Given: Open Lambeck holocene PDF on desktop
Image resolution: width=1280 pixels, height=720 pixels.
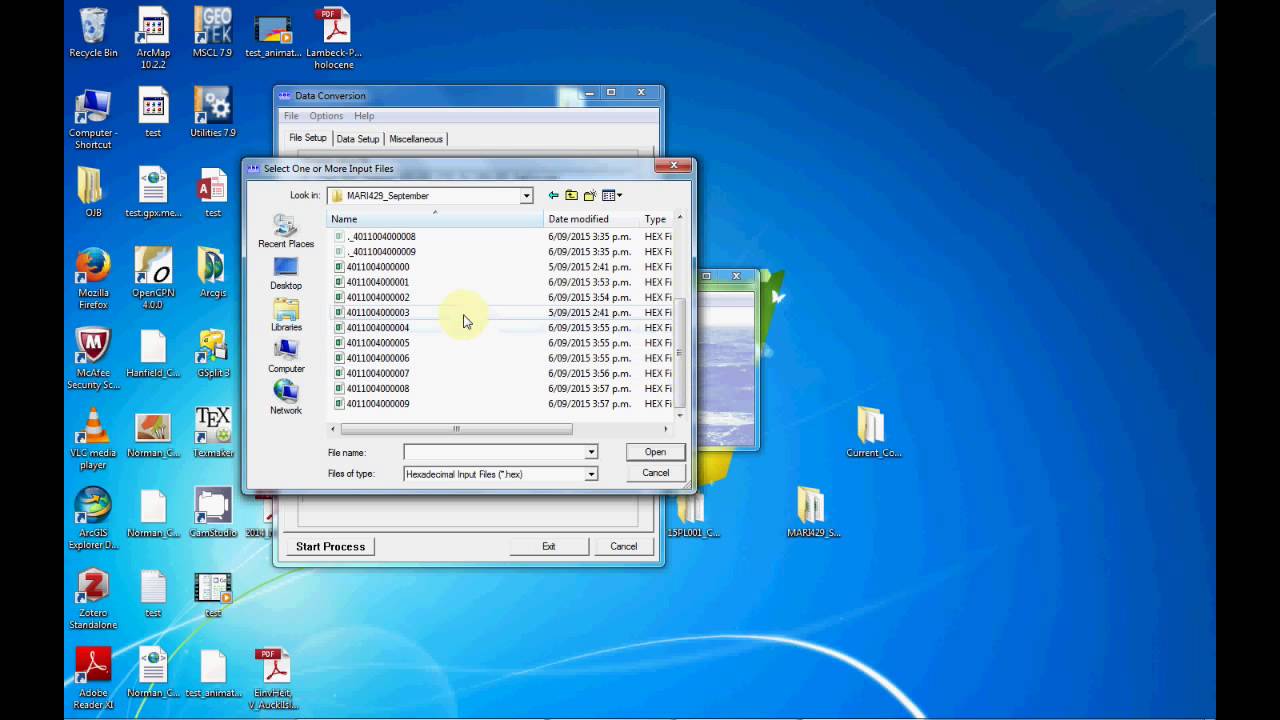Looking at the screenshot, I should click(x=333, y=38).
